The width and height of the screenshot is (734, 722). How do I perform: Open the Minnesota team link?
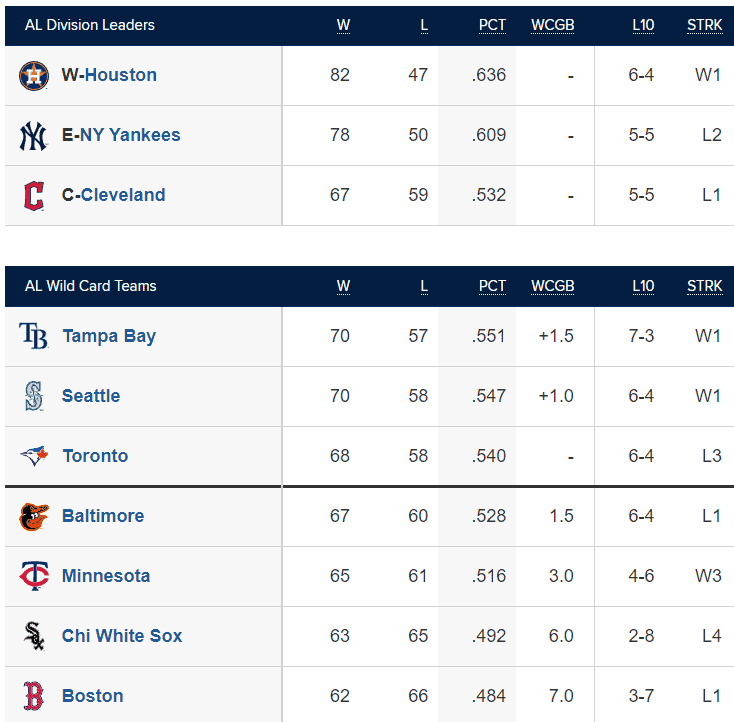[x=106, y=575]
